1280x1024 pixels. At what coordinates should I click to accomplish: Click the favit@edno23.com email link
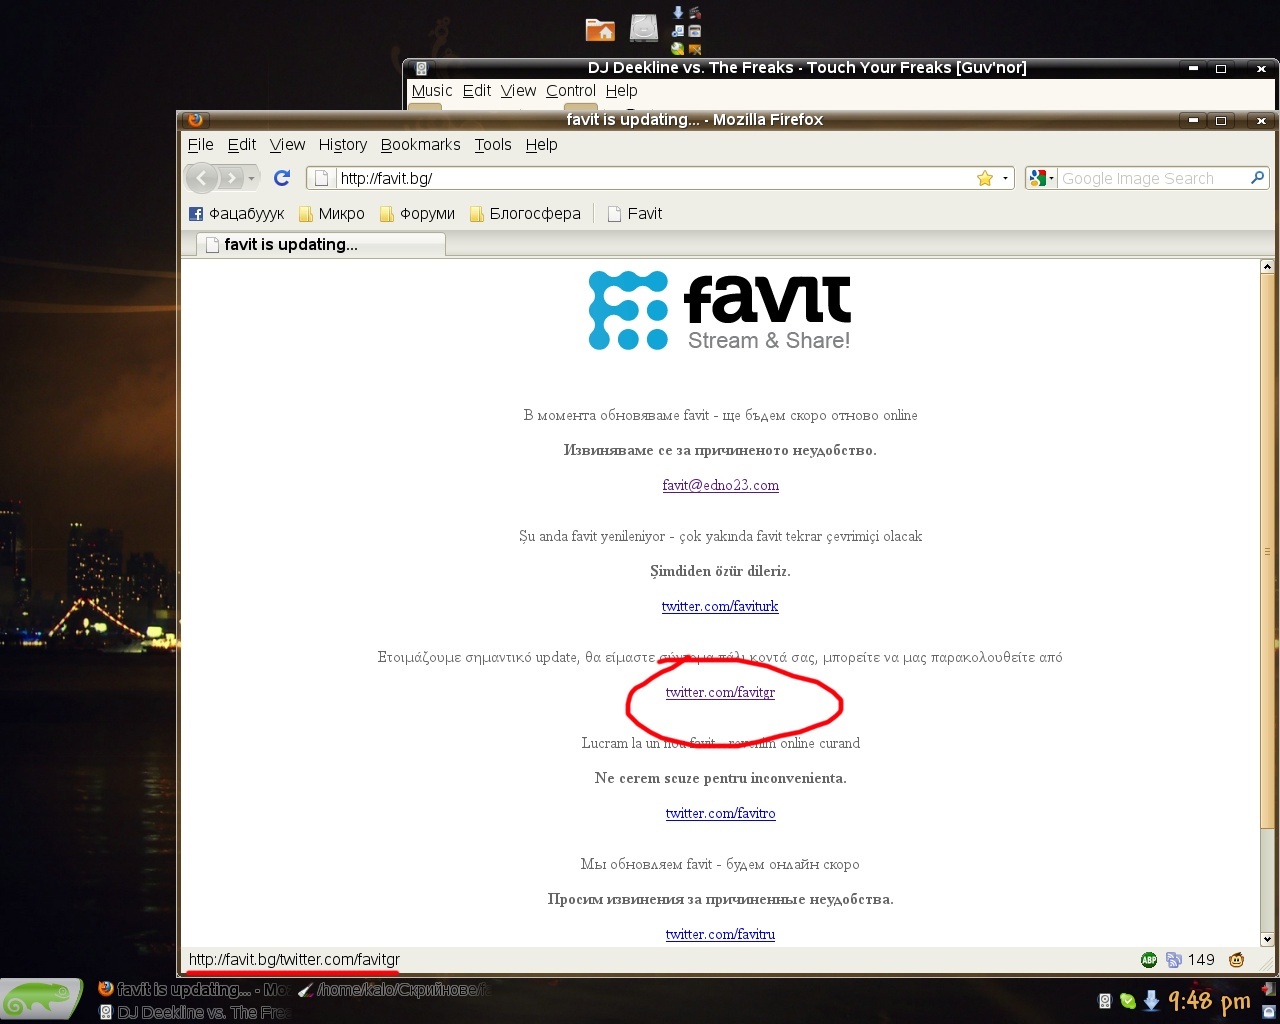point(720,485)
